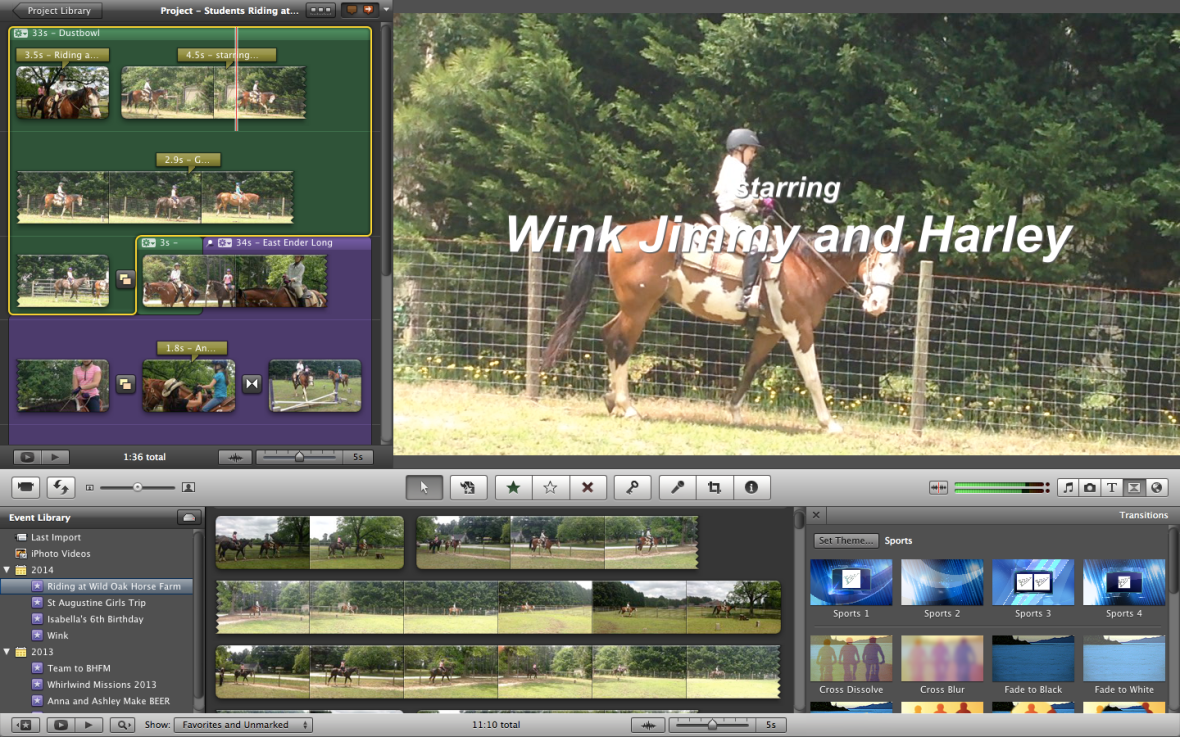
Task: Open the Keyword tool
Action: [x=631, y=487]
